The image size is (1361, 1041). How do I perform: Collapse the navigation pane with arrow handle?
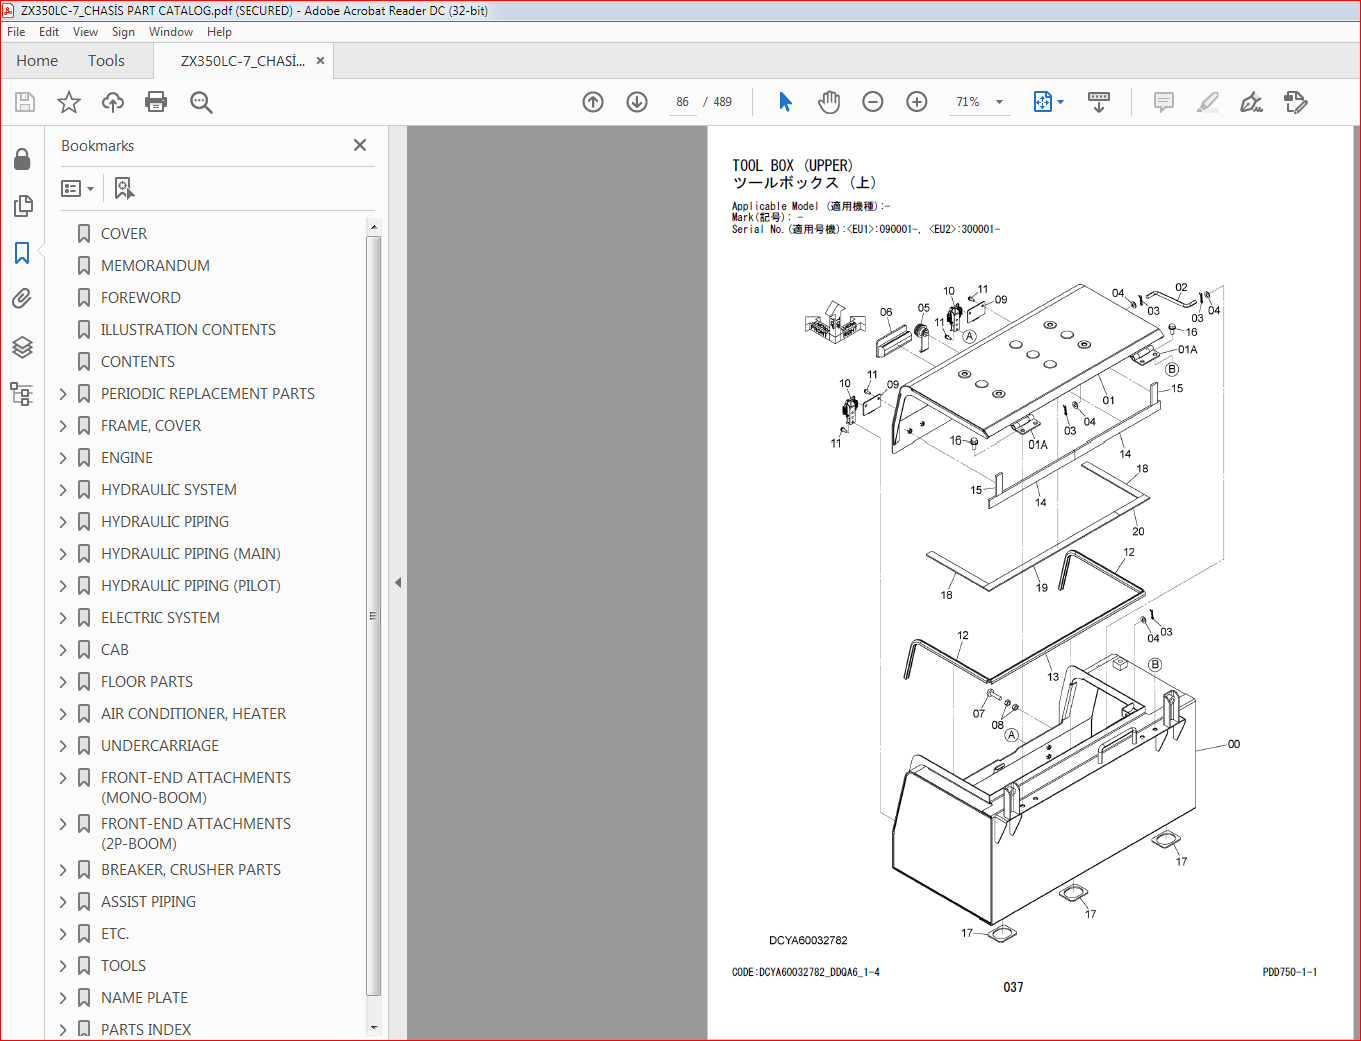398,582
